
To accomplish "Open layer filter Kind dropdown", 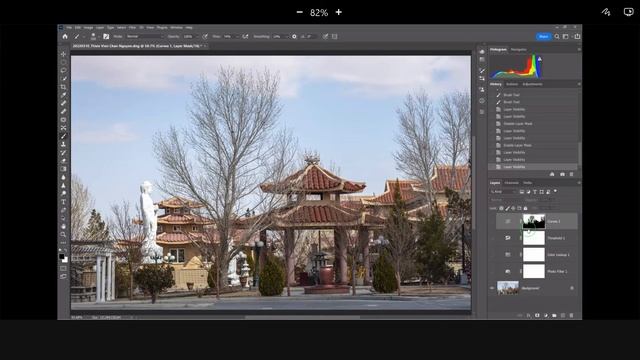I will click(x=504, y=191).
